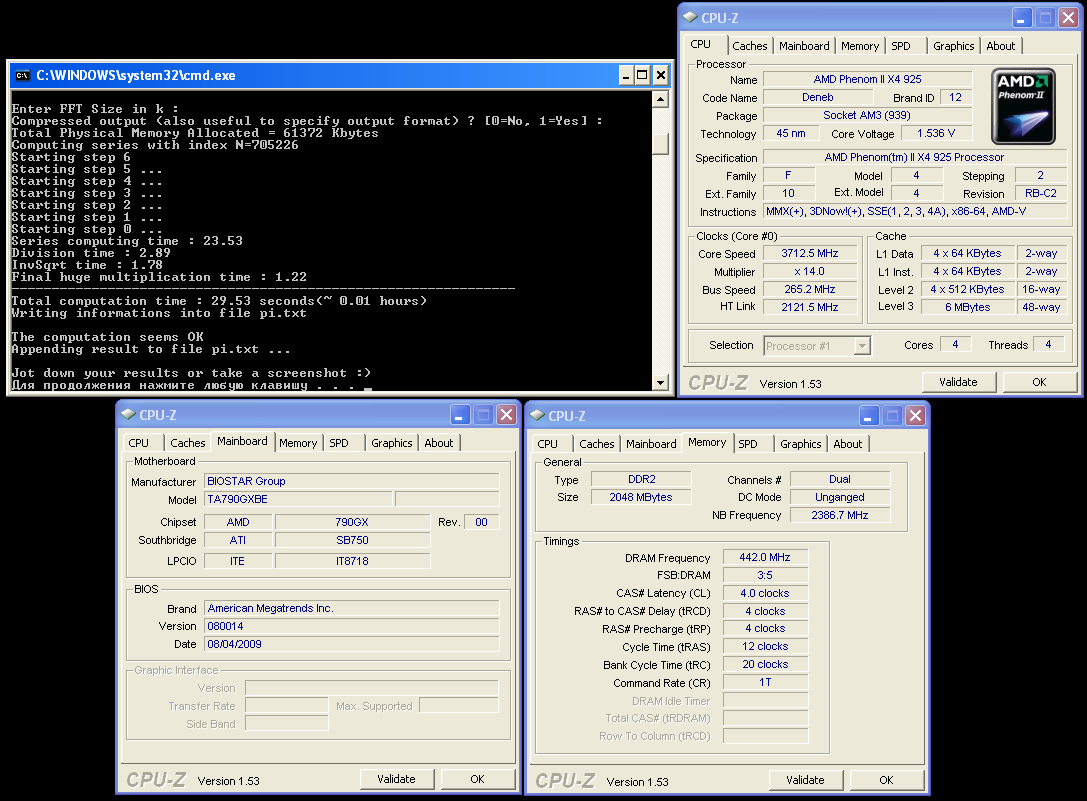This screenshot has width=1087, height=801.
Task: Minimize the CPU-Z Mainboard window
Action: point(460,415)
